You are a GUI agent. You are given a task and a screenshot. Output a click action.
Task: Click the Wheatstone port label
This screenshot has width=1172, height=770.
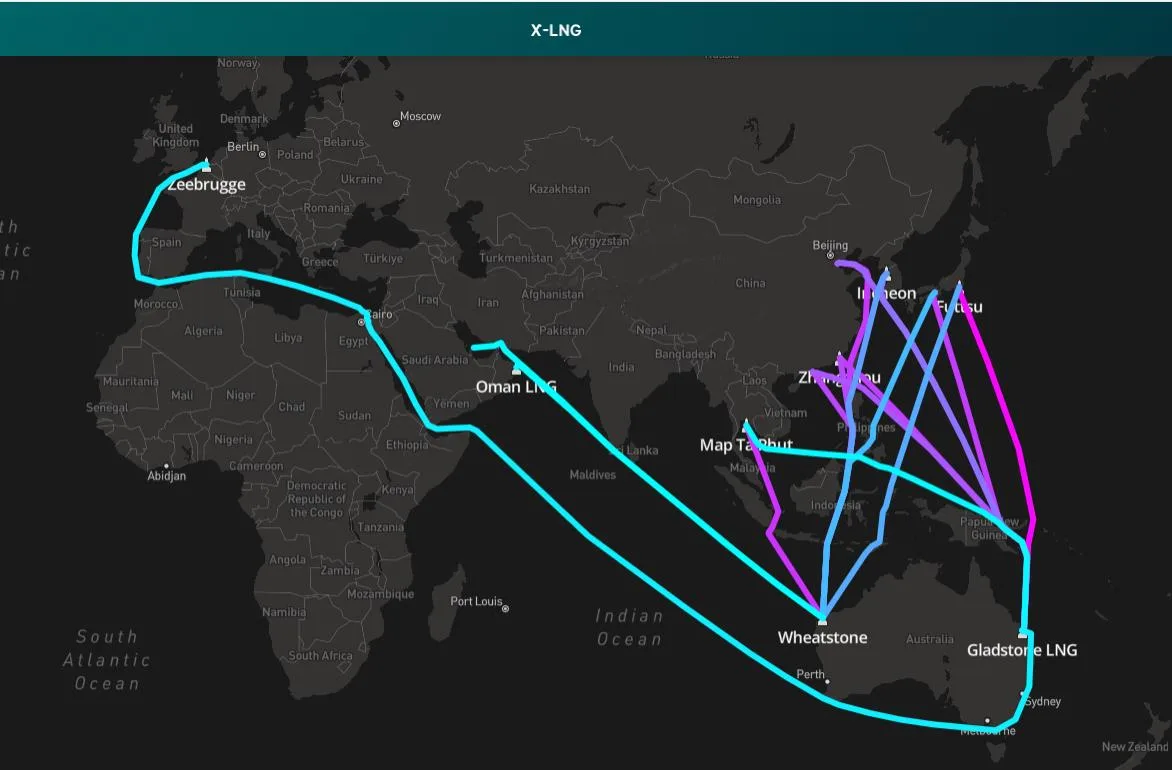[x=822, y=638]
